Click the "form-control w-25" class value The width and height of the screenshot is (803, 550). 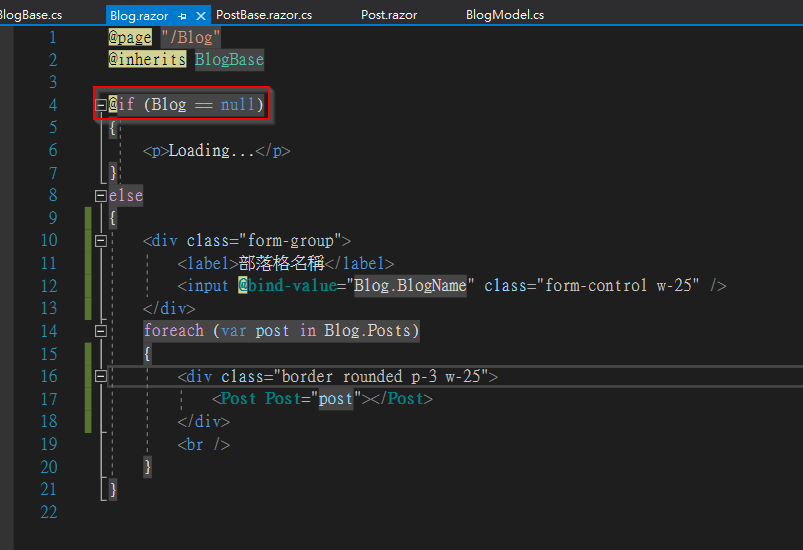(618, 285)
